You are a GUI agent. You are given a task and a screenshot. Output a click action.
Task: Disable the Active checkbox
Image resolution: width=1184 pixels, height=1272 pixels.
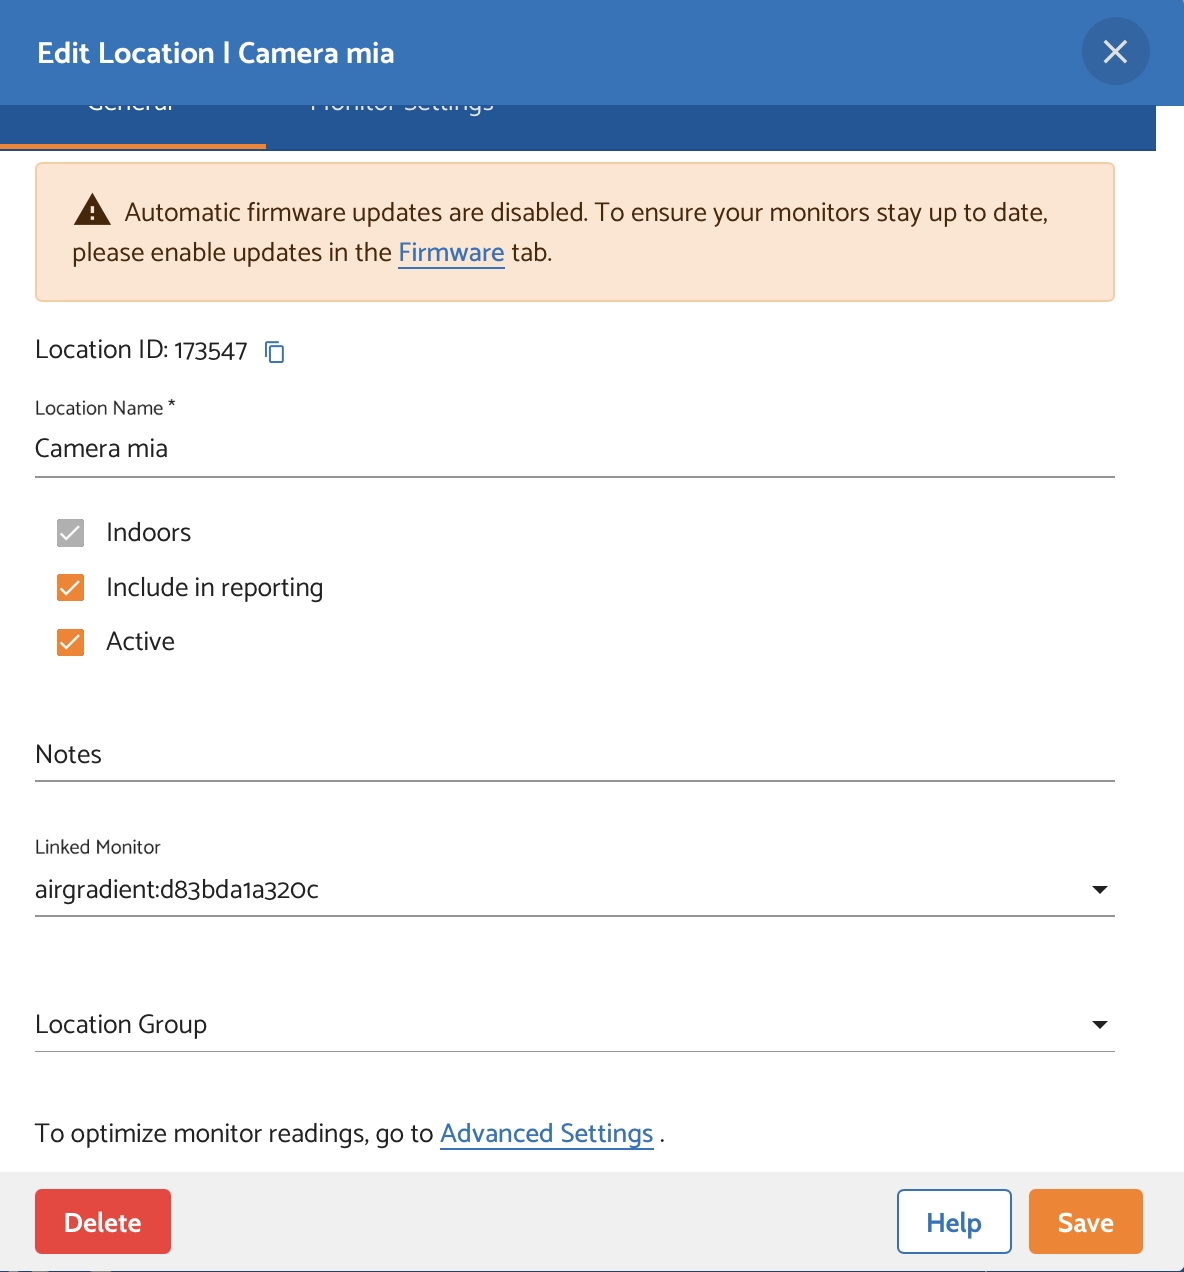click(70, 642)
